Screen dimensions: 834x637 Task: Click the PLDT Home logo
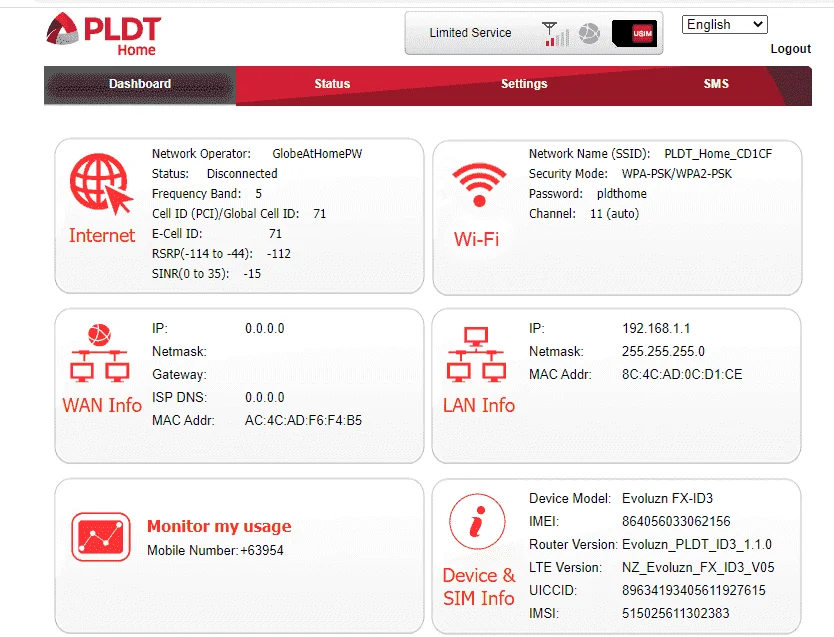tap(104, 34)
